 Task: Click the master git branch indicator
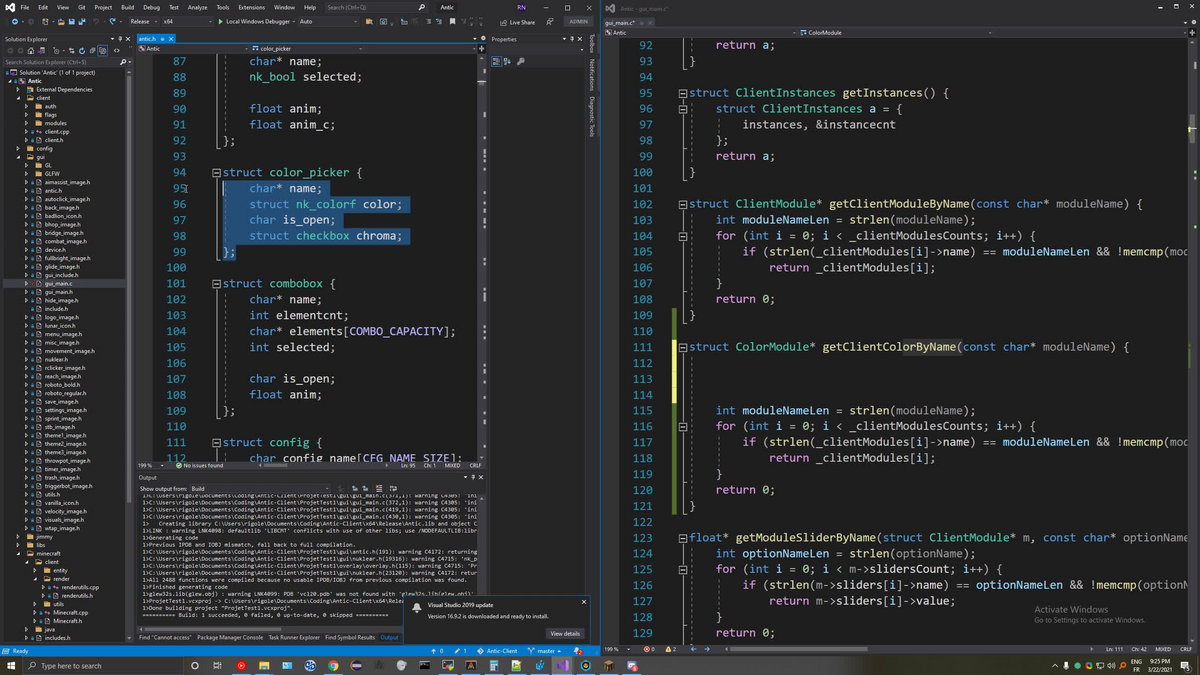click(545, 651)
